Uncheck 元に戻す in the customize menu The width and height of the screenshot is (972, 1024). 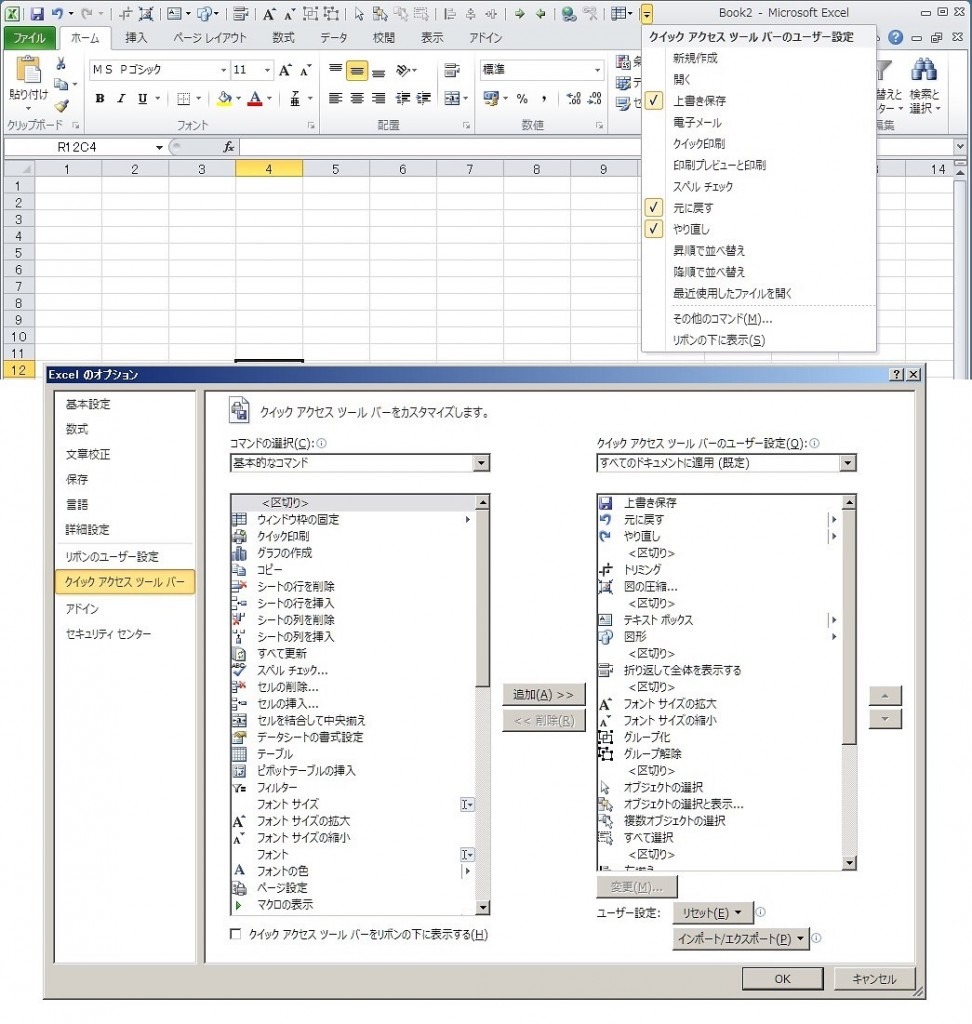tap(759, 208)
